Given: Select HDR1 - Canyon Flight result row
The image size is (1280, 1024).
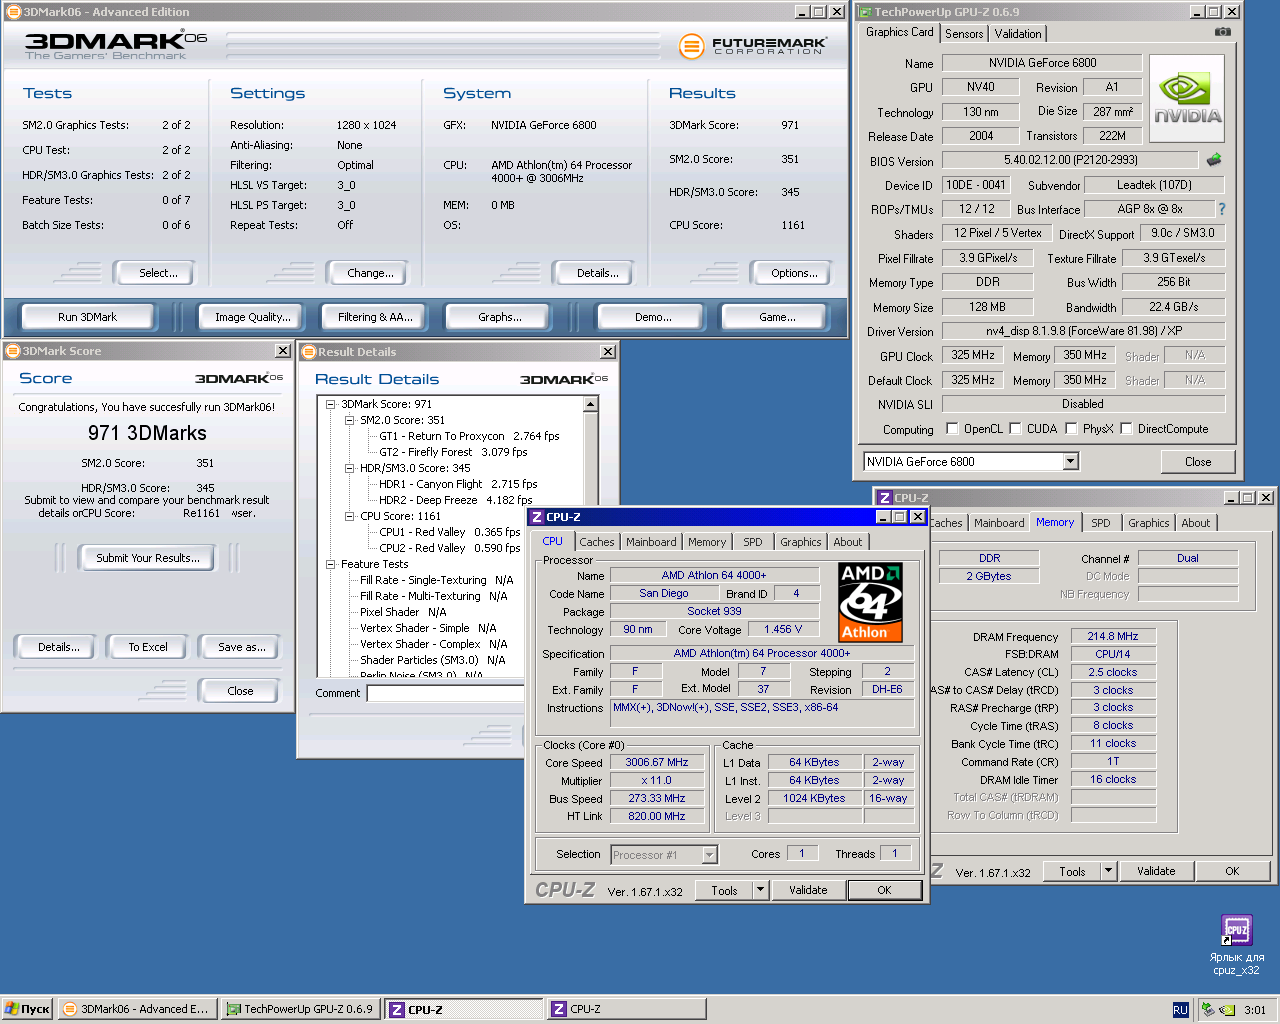Looking at the screenshot, I should pyautogui.click(x=458, y=484).
